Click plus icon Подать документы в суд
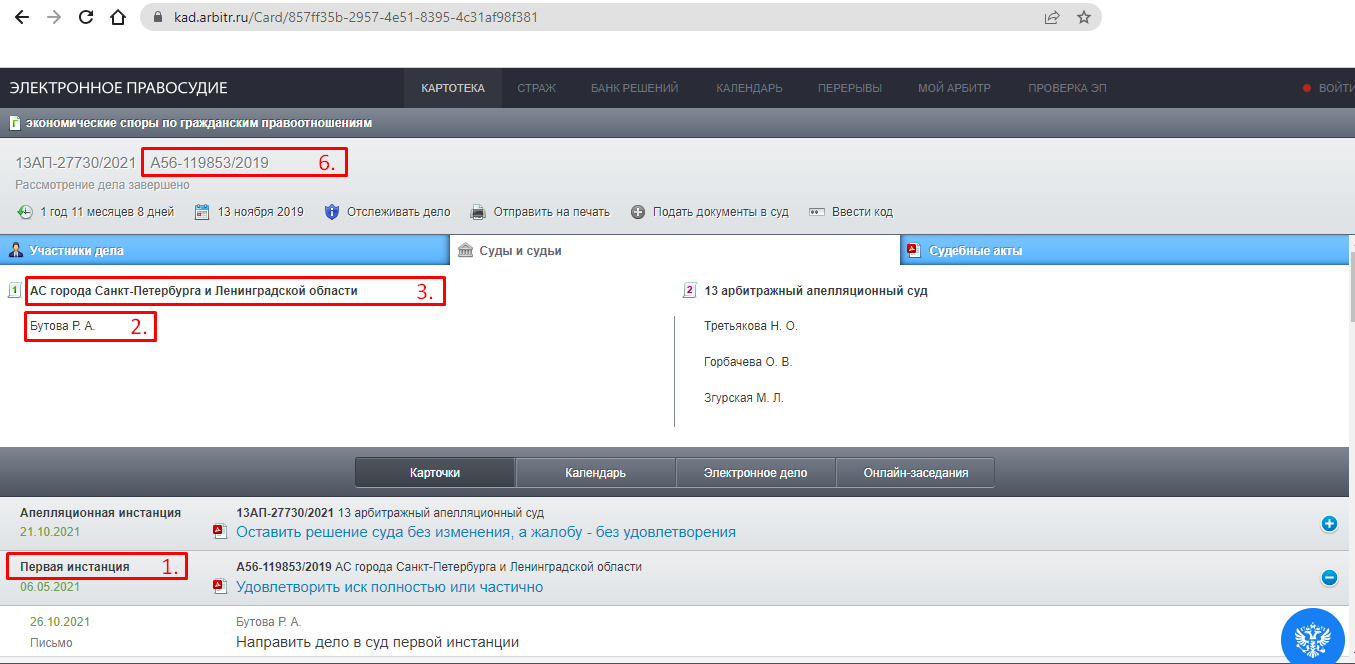This screenshot has height=664, width=1355. (x=638, y=212)
